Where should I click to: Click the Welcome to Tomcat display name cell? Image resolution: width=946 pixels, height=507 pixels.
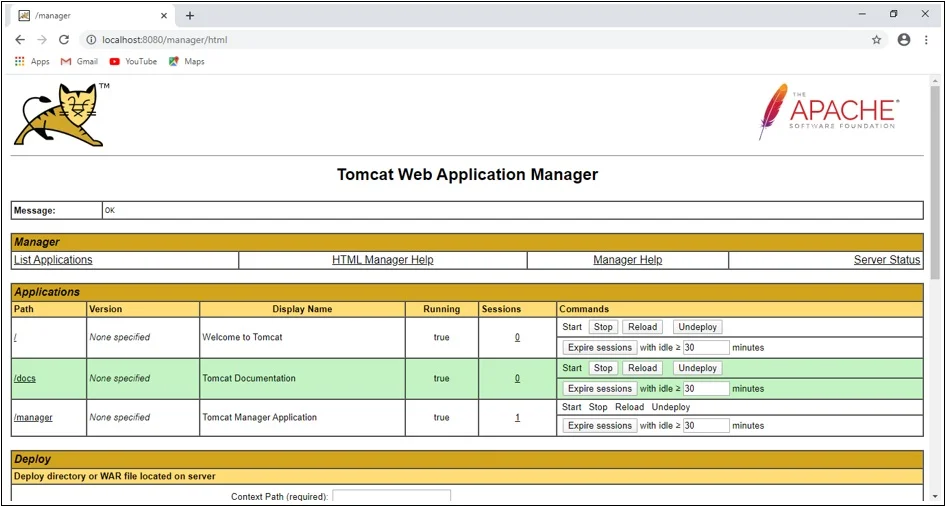pos(302,337)
